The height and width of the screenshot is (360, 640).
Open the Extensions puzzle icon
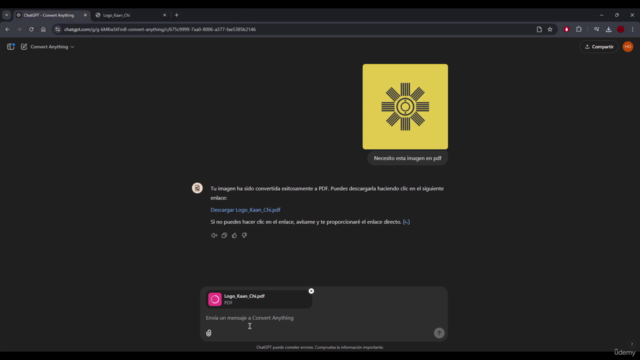click(x=579, y=29)
